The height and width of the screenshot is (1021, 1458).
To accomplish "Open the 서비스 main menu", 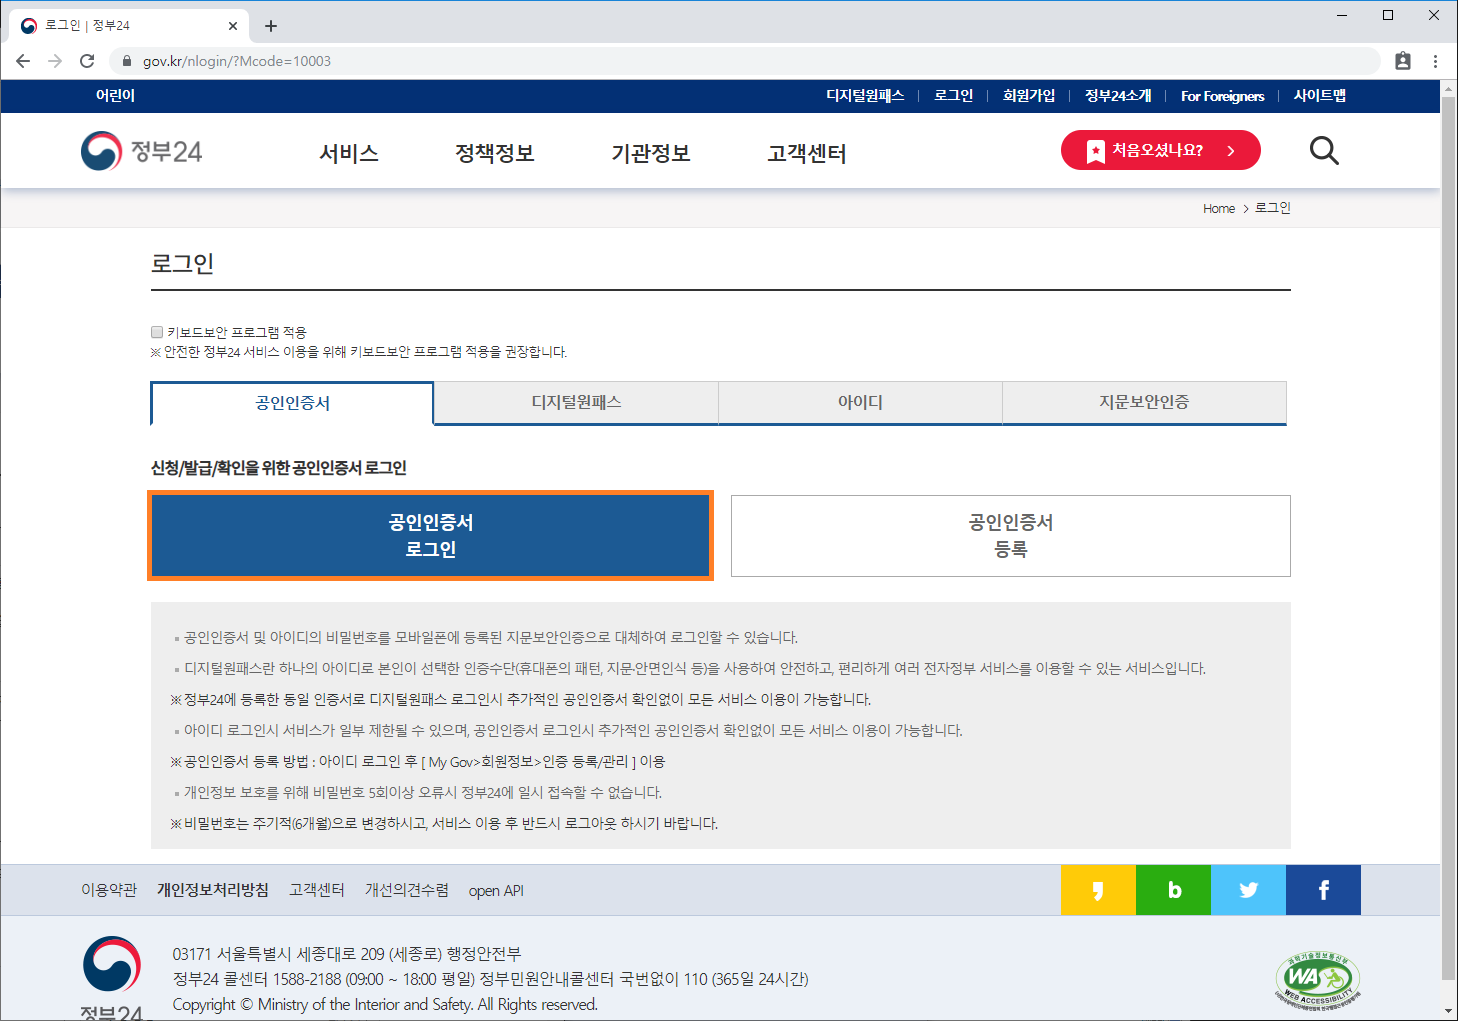I will point(349,153).
